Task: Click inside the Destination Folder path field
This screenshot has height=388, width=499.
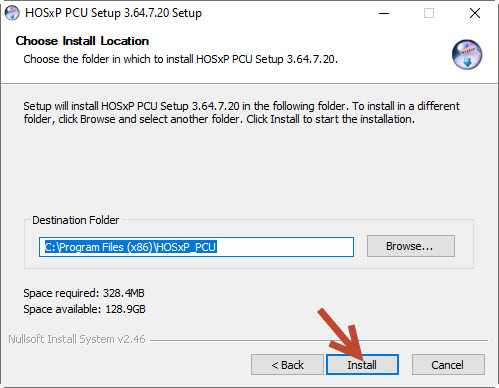Action: pos(196,247)
